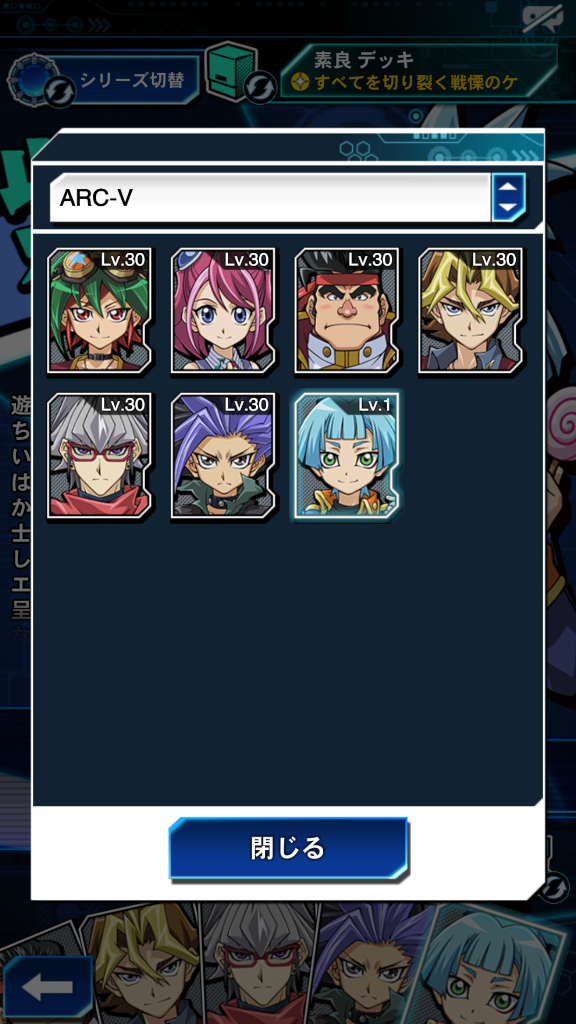Image resolution: width=576 pixels, height=1024 pixels.
Task: Click the back arrow button
Action: [47, 989]
